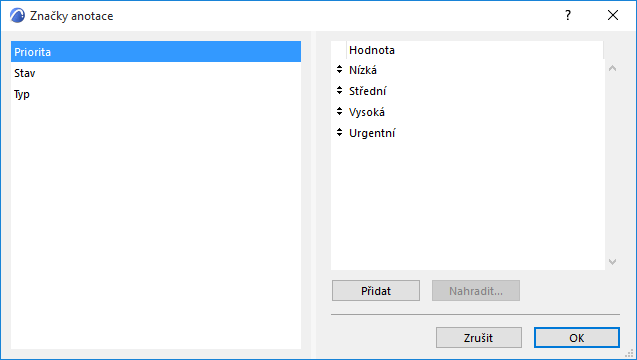This screenshot has width=637, height=360.
Task: Select the Střední value row
Action: 468,91
